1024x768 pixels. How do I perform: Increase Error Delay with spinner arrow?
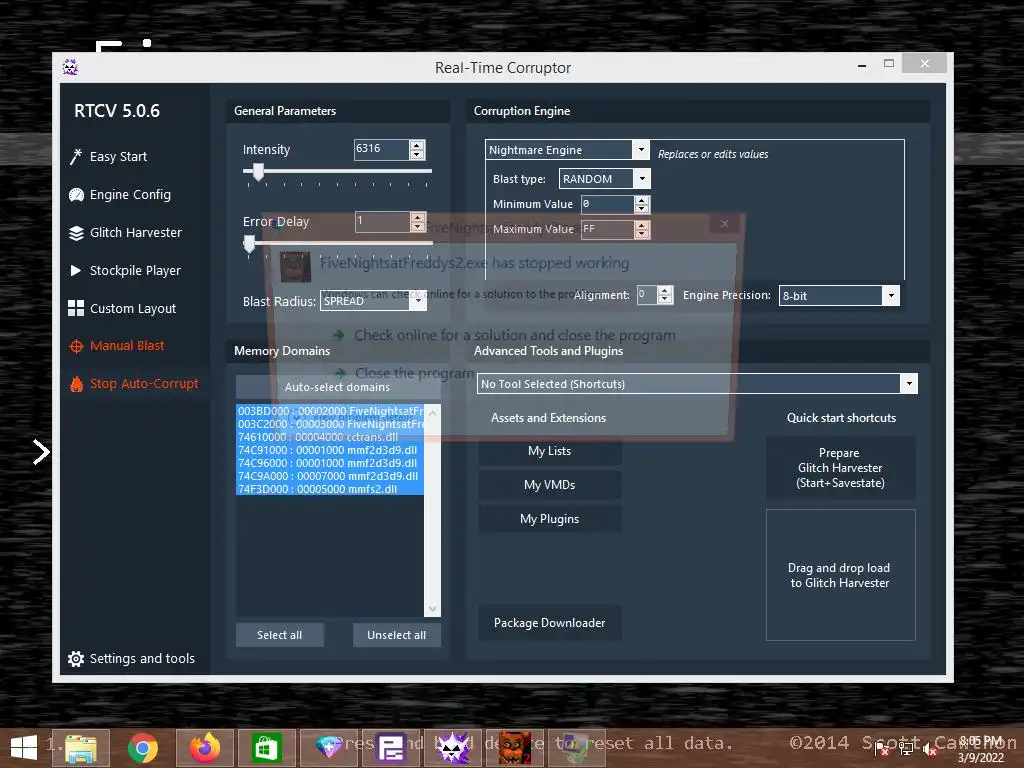418,217
